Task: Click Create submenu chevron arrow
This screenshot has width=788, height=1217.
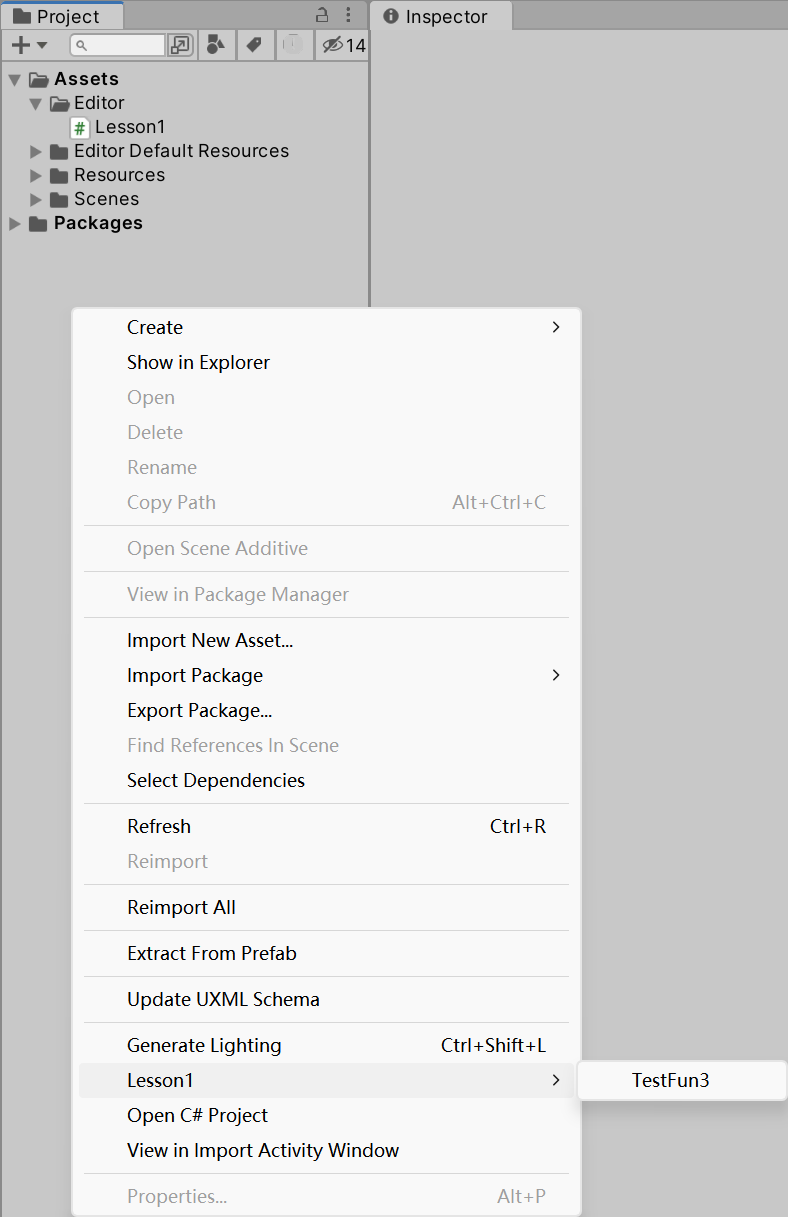Action: coord(556,327)
